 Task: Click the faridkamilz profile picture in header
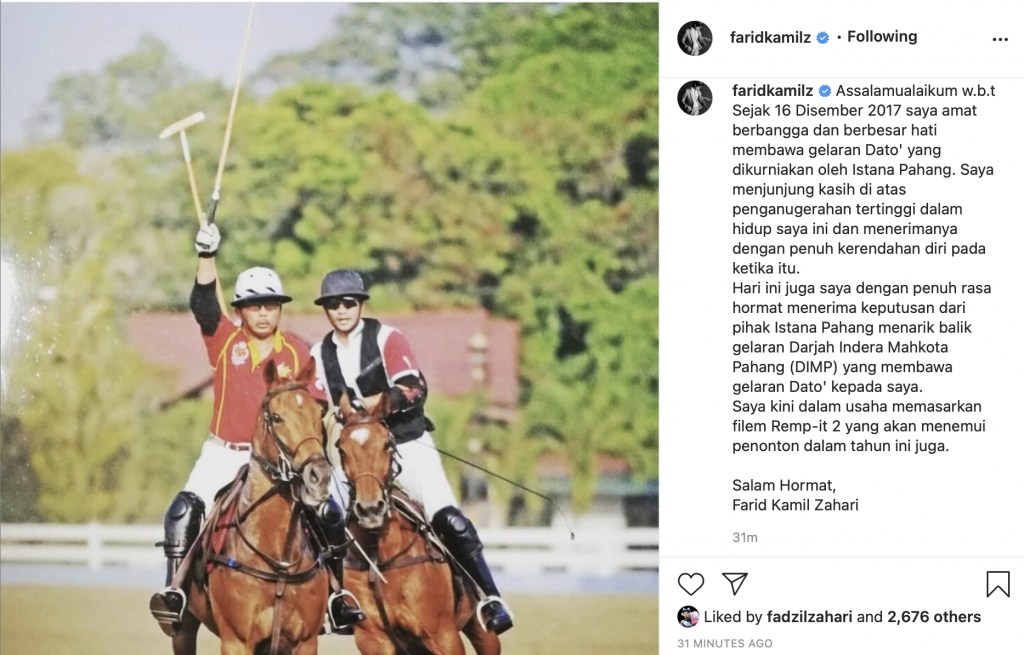coord(695,37)
